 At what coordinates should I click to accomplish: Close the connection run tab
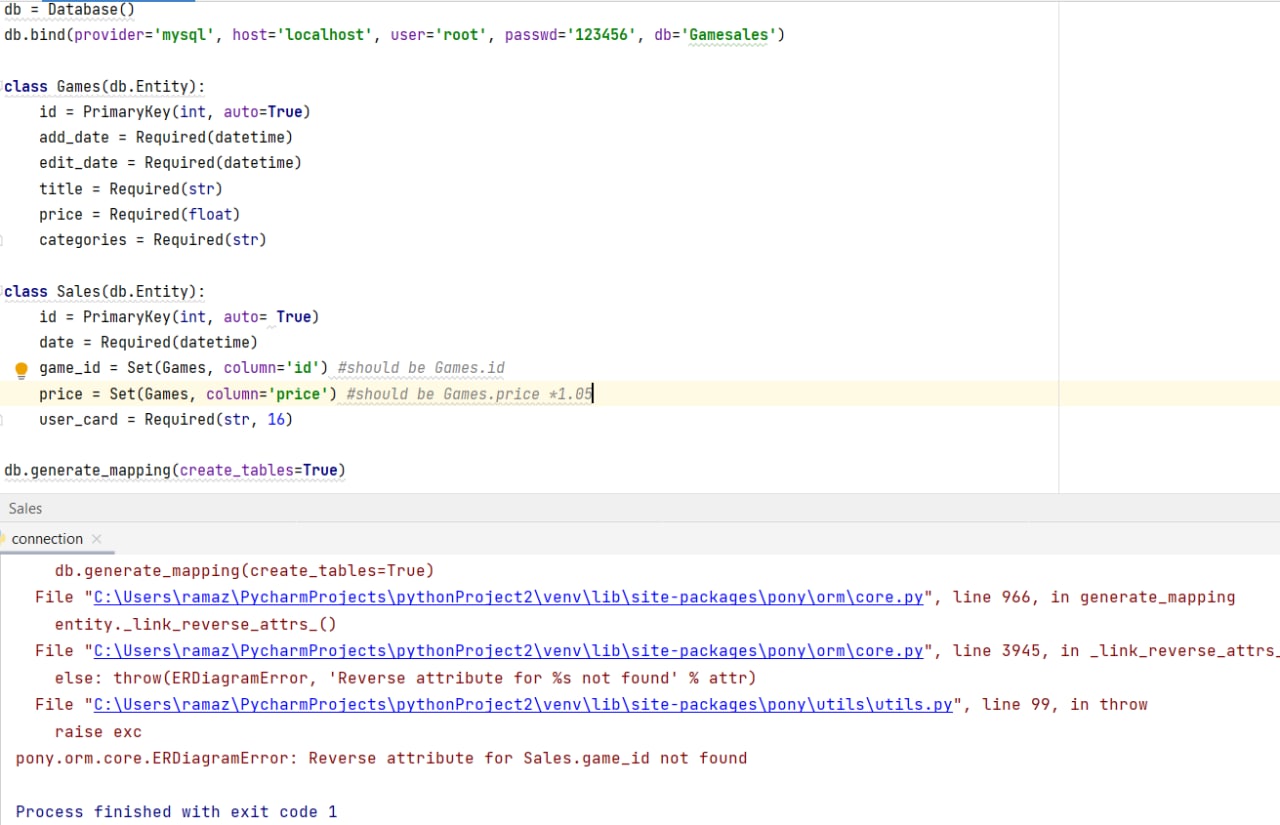(97, 539)
